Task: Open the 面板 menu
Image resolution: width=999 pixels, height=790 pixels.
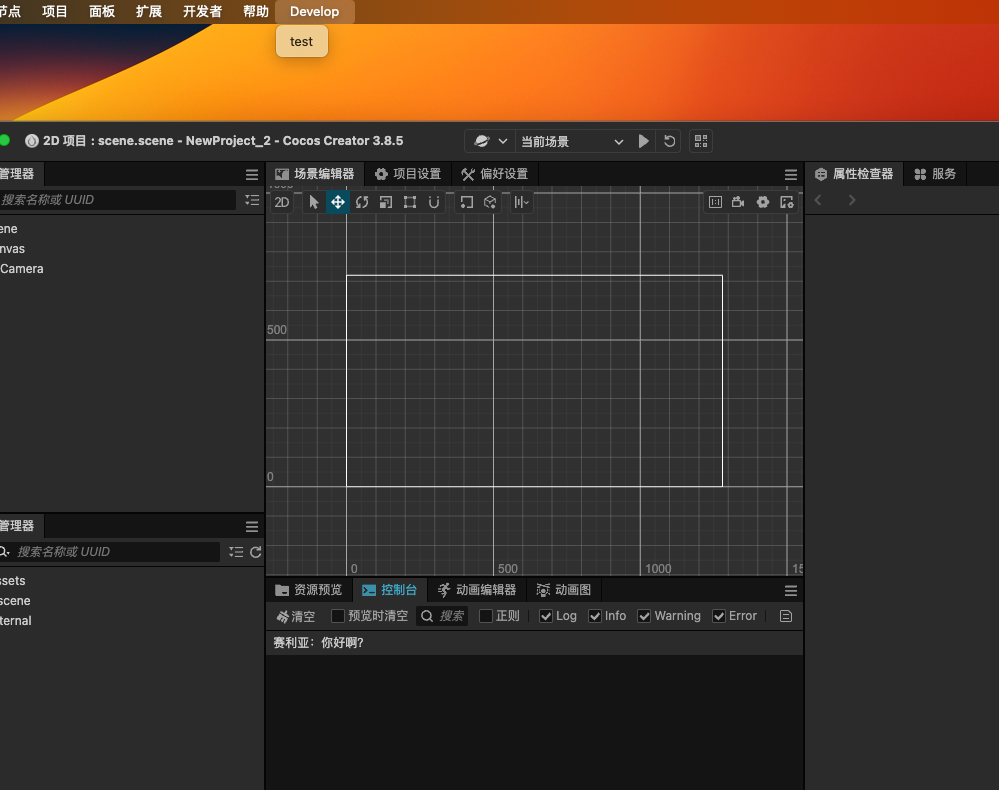Action: coord(102,11)
